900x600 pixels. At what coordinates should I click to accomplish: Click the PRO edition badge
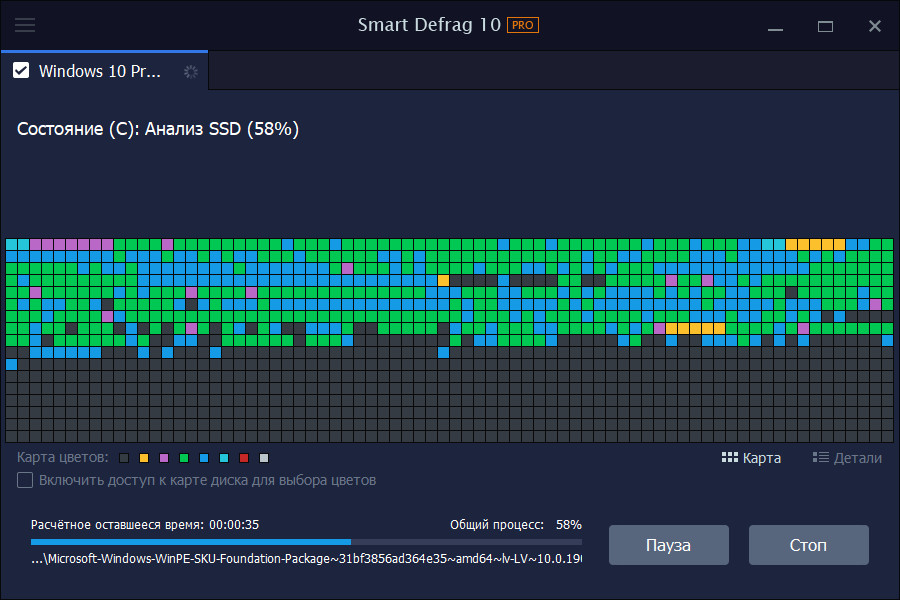coord(522,25)
